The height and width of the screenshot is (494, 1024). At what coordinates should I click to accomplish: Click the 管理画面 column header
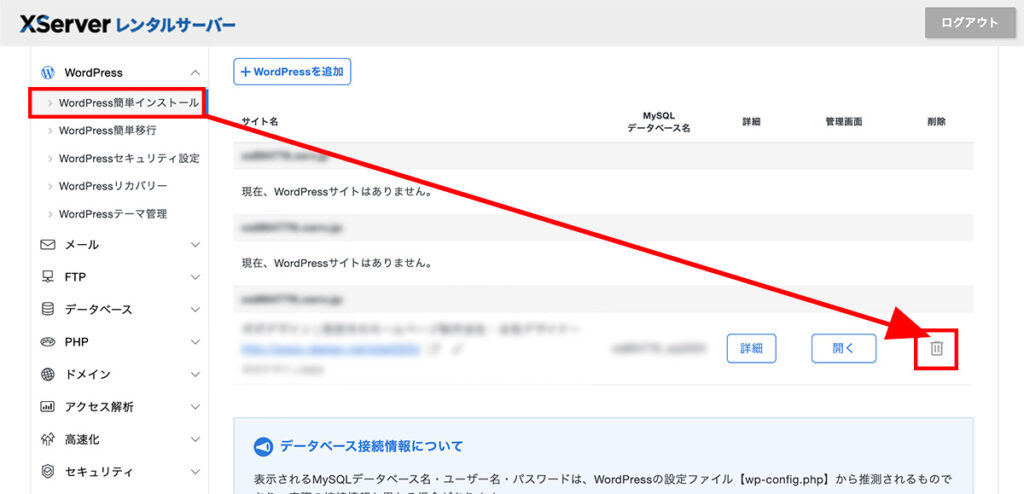[x=844, y=122]
